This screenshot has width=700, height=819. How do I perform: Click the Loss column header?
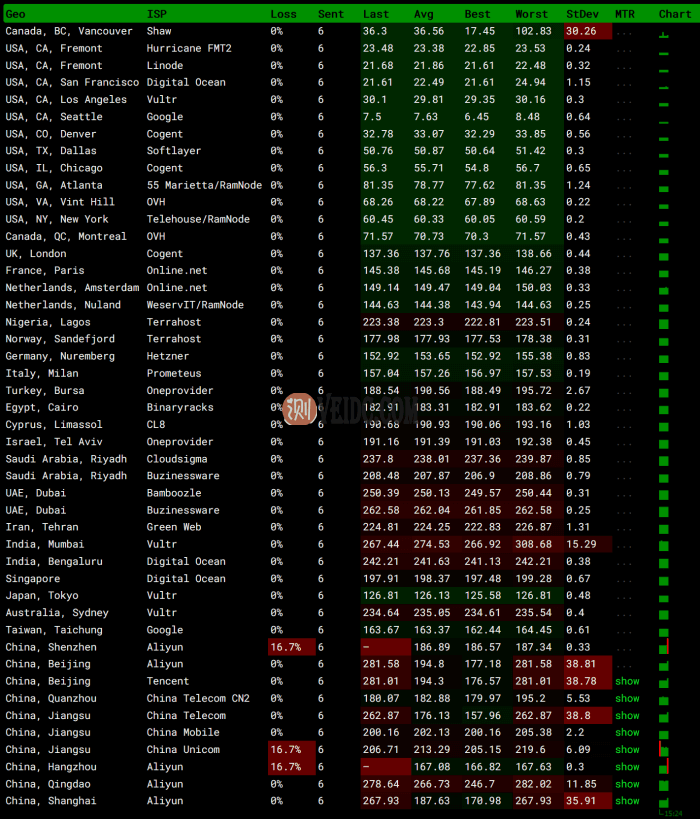tap(283, 14)
